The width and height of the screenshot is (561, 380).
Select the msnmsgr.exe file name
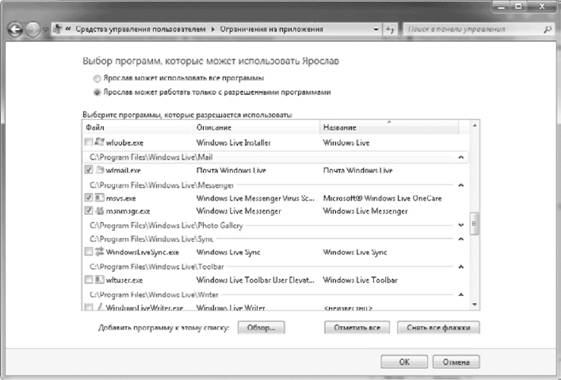128,211
